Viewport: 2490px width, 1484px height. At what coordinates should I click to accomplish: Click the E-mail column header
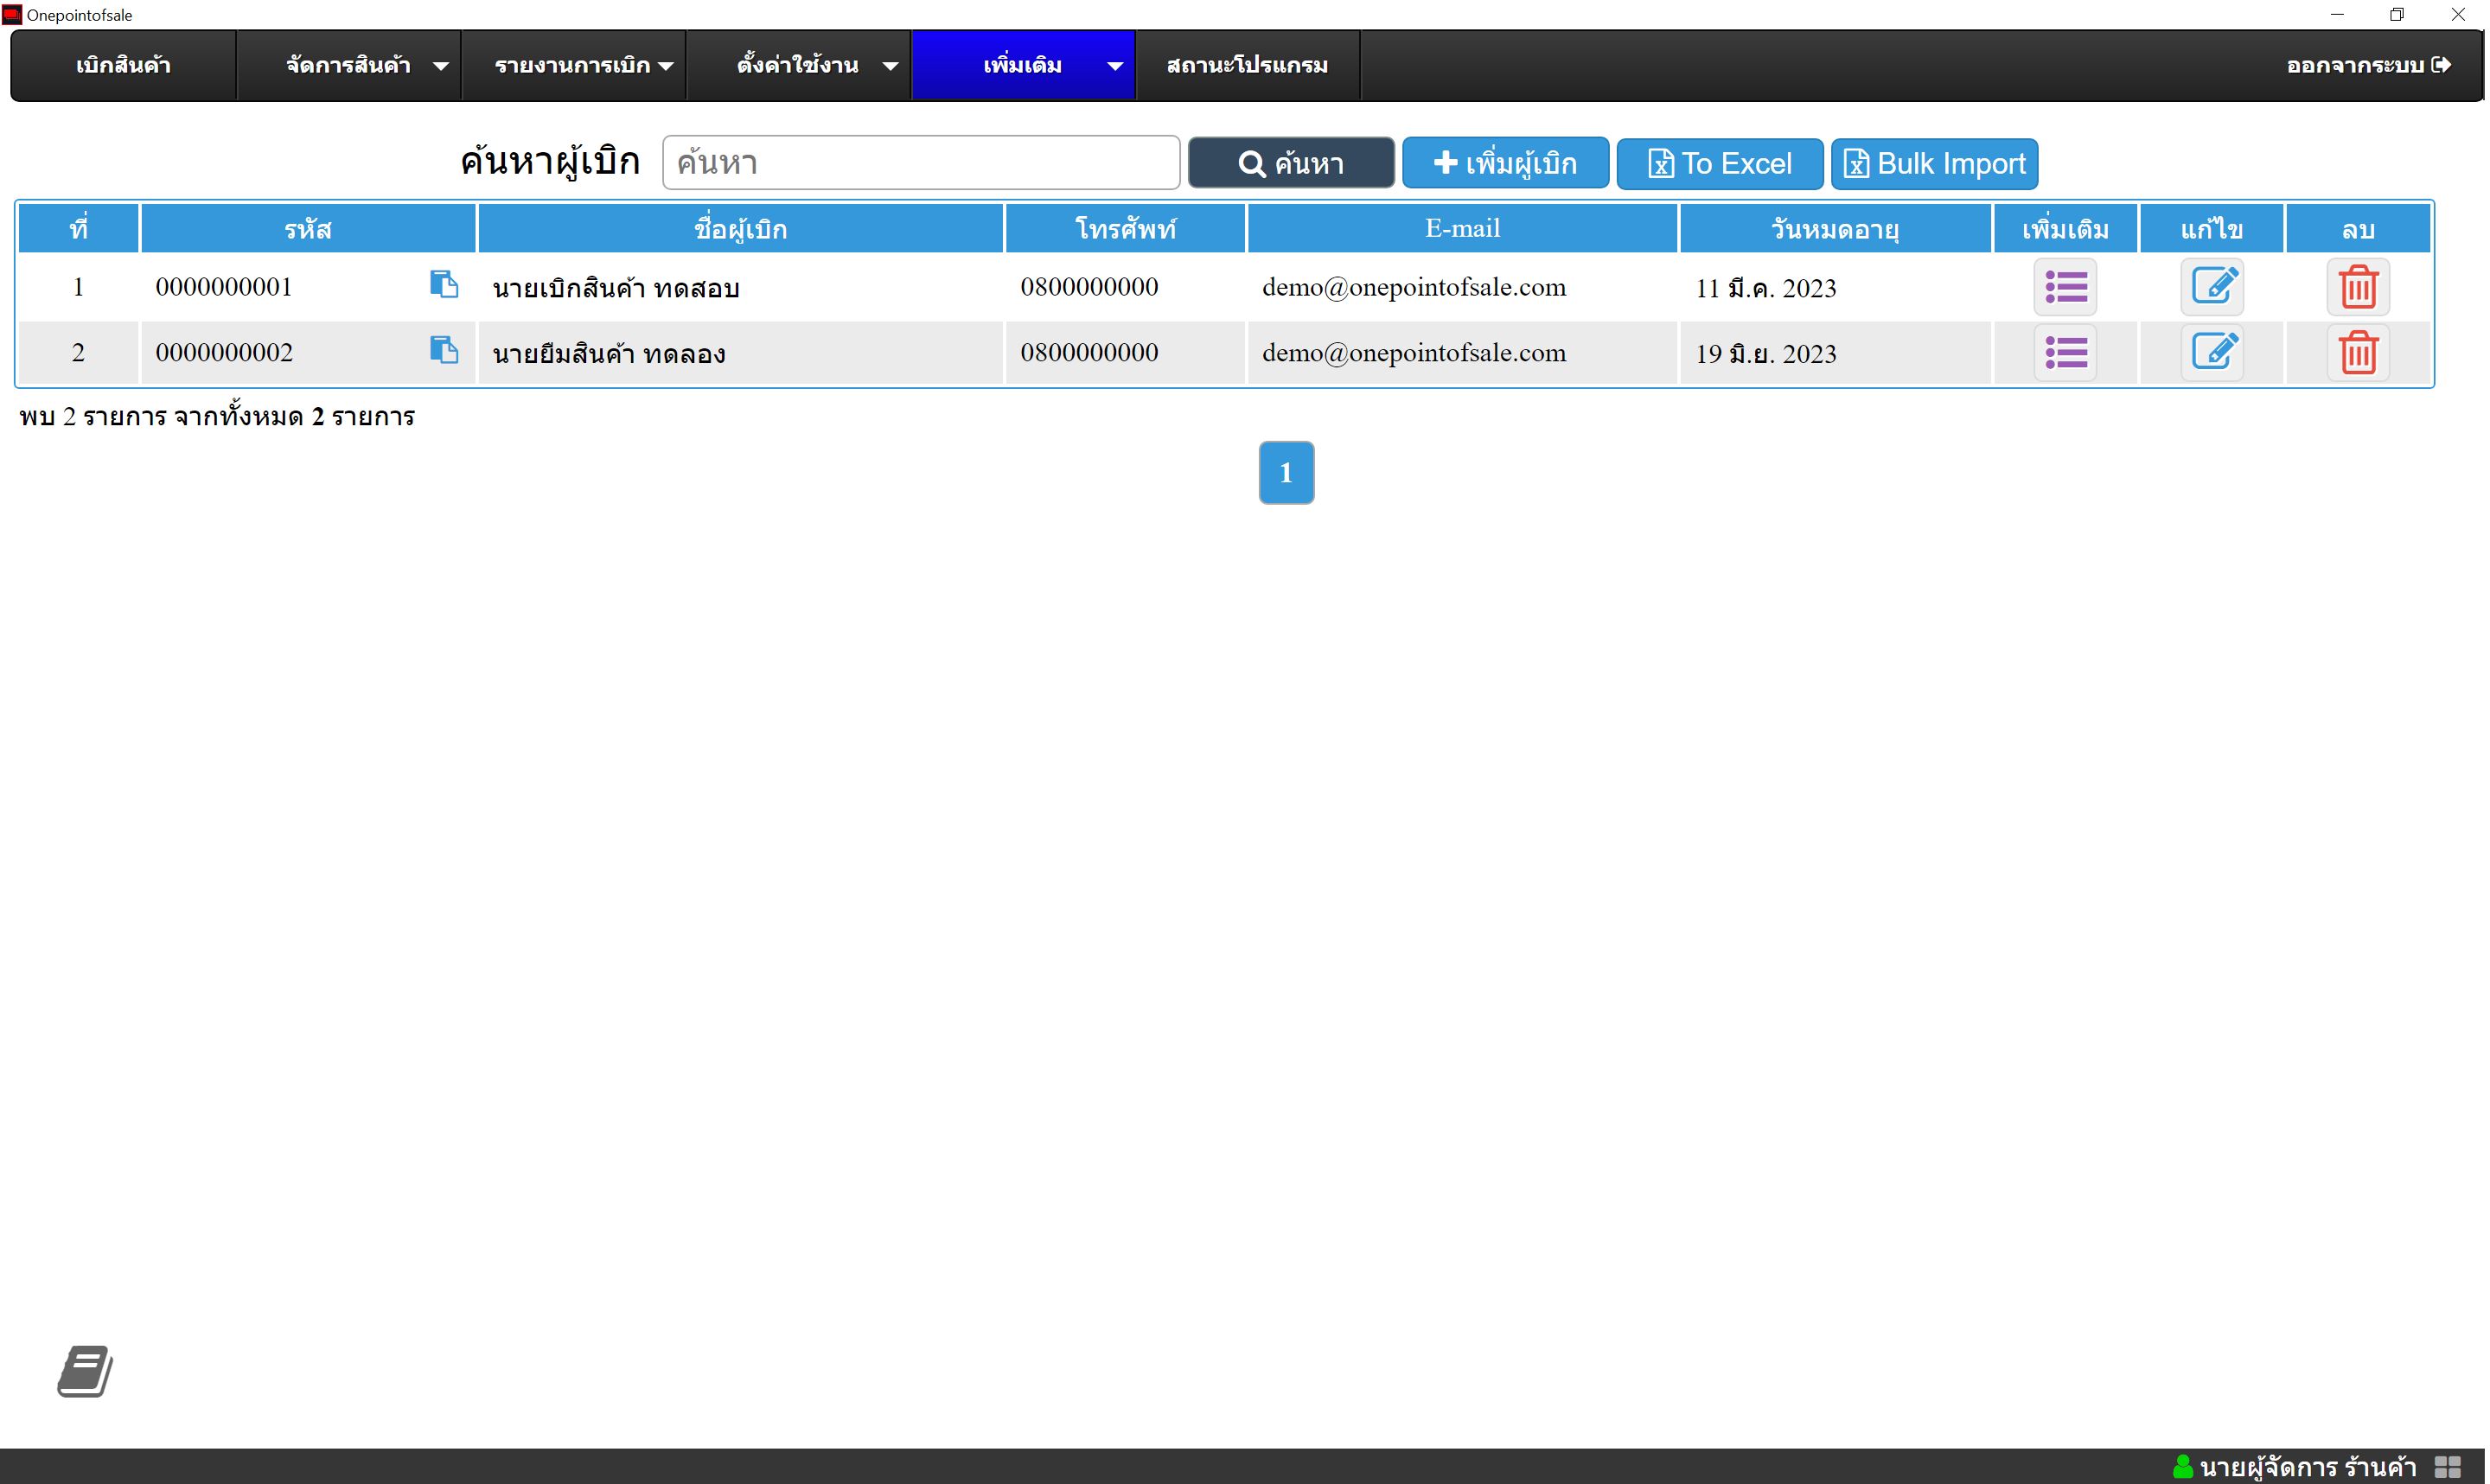pos(1463,229)
